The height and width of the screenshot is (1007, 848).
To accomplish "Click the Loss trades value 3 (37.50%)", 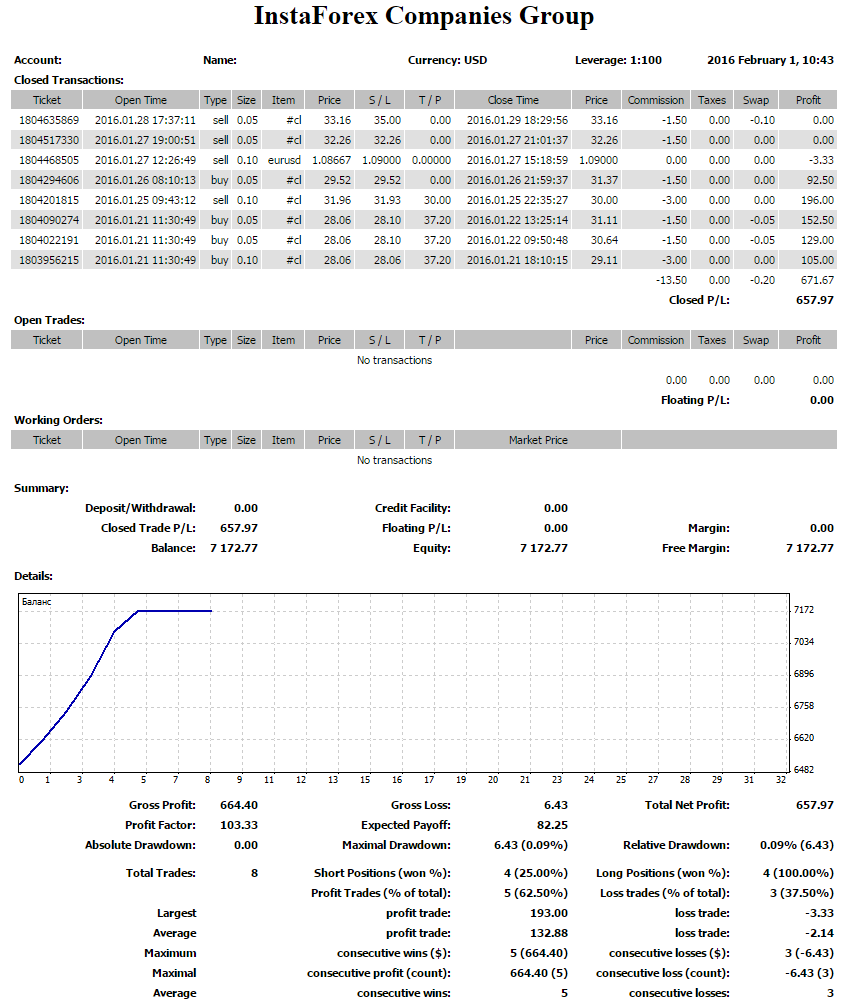I will pos(802,893).
